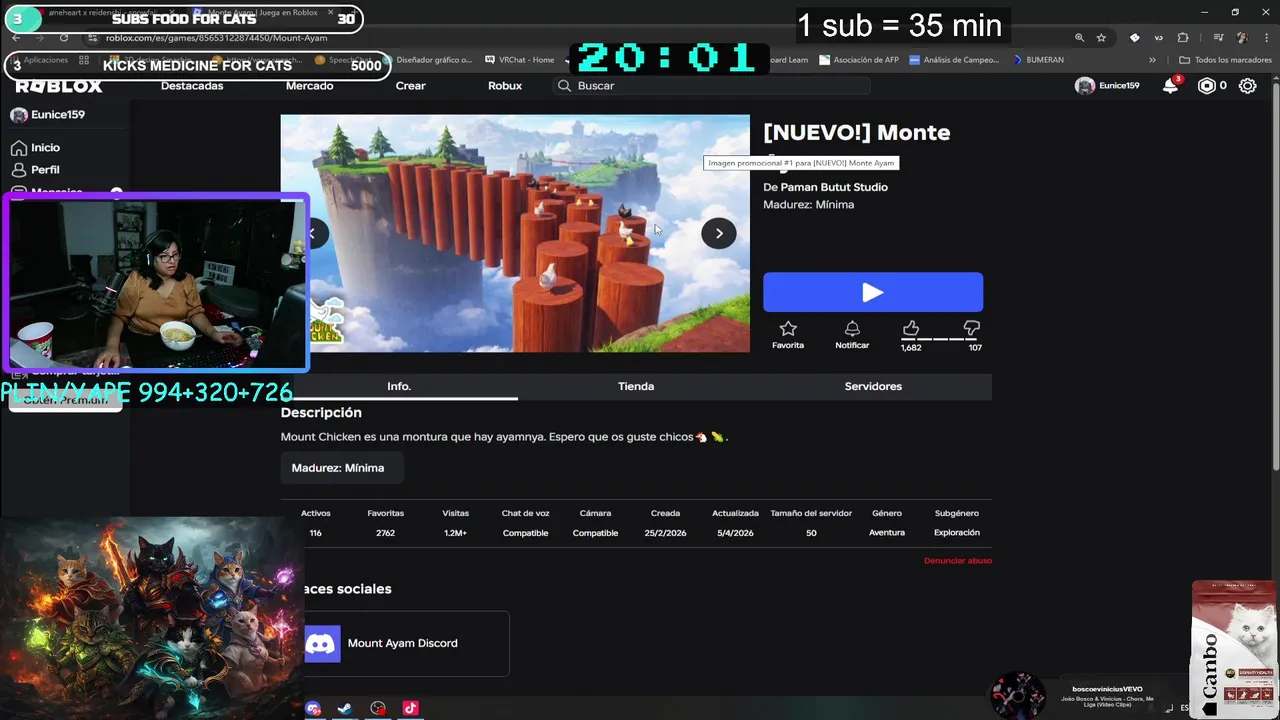Click the Eunice159 sidebar username
1280x720 pixels.
tap(58, 115)
